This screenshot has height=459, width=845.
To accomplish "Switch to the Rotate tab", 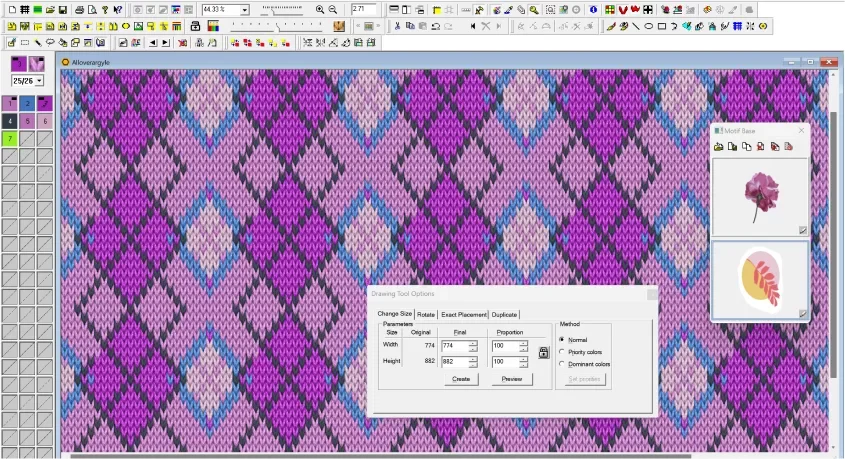I will click(426, 315).
